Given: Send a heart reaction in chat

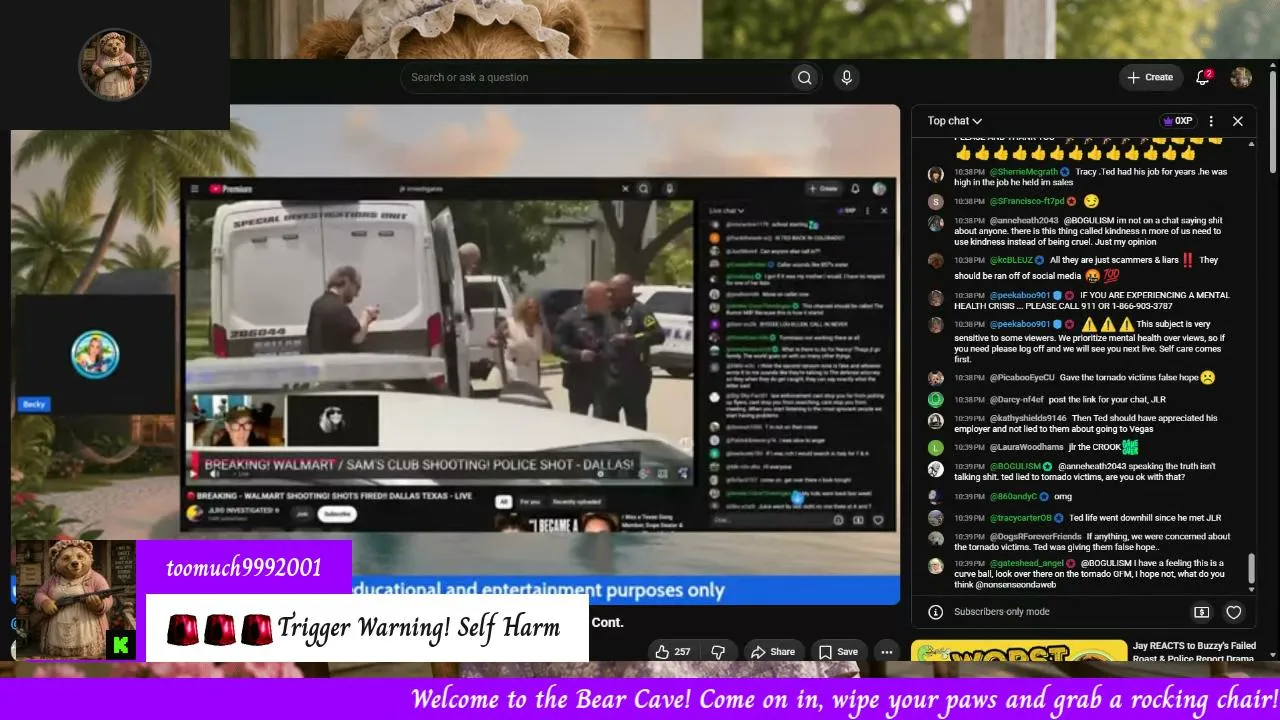Looking at the screenshot, I should pos(1234,612).
